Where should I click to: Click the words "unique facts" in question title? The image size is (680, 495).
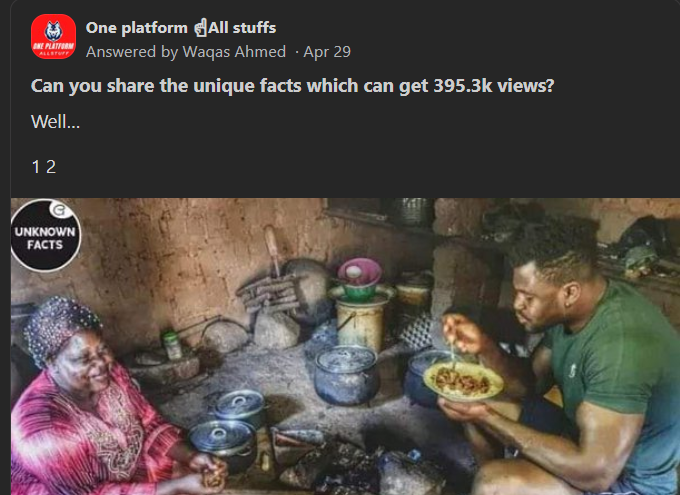247,85
